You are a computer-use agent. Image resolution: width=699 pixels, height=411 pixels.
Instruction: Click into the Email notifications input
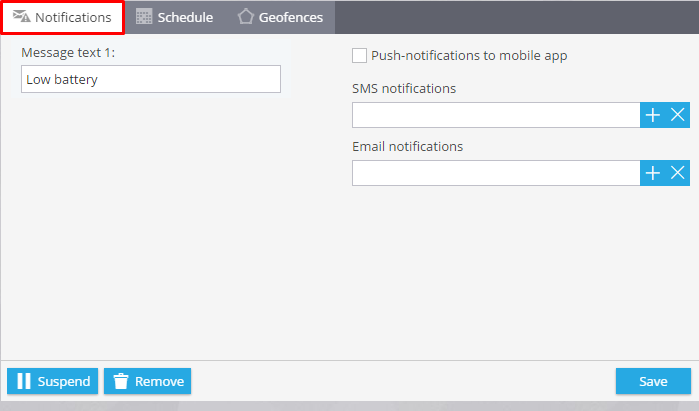click(x=496, y=173)
